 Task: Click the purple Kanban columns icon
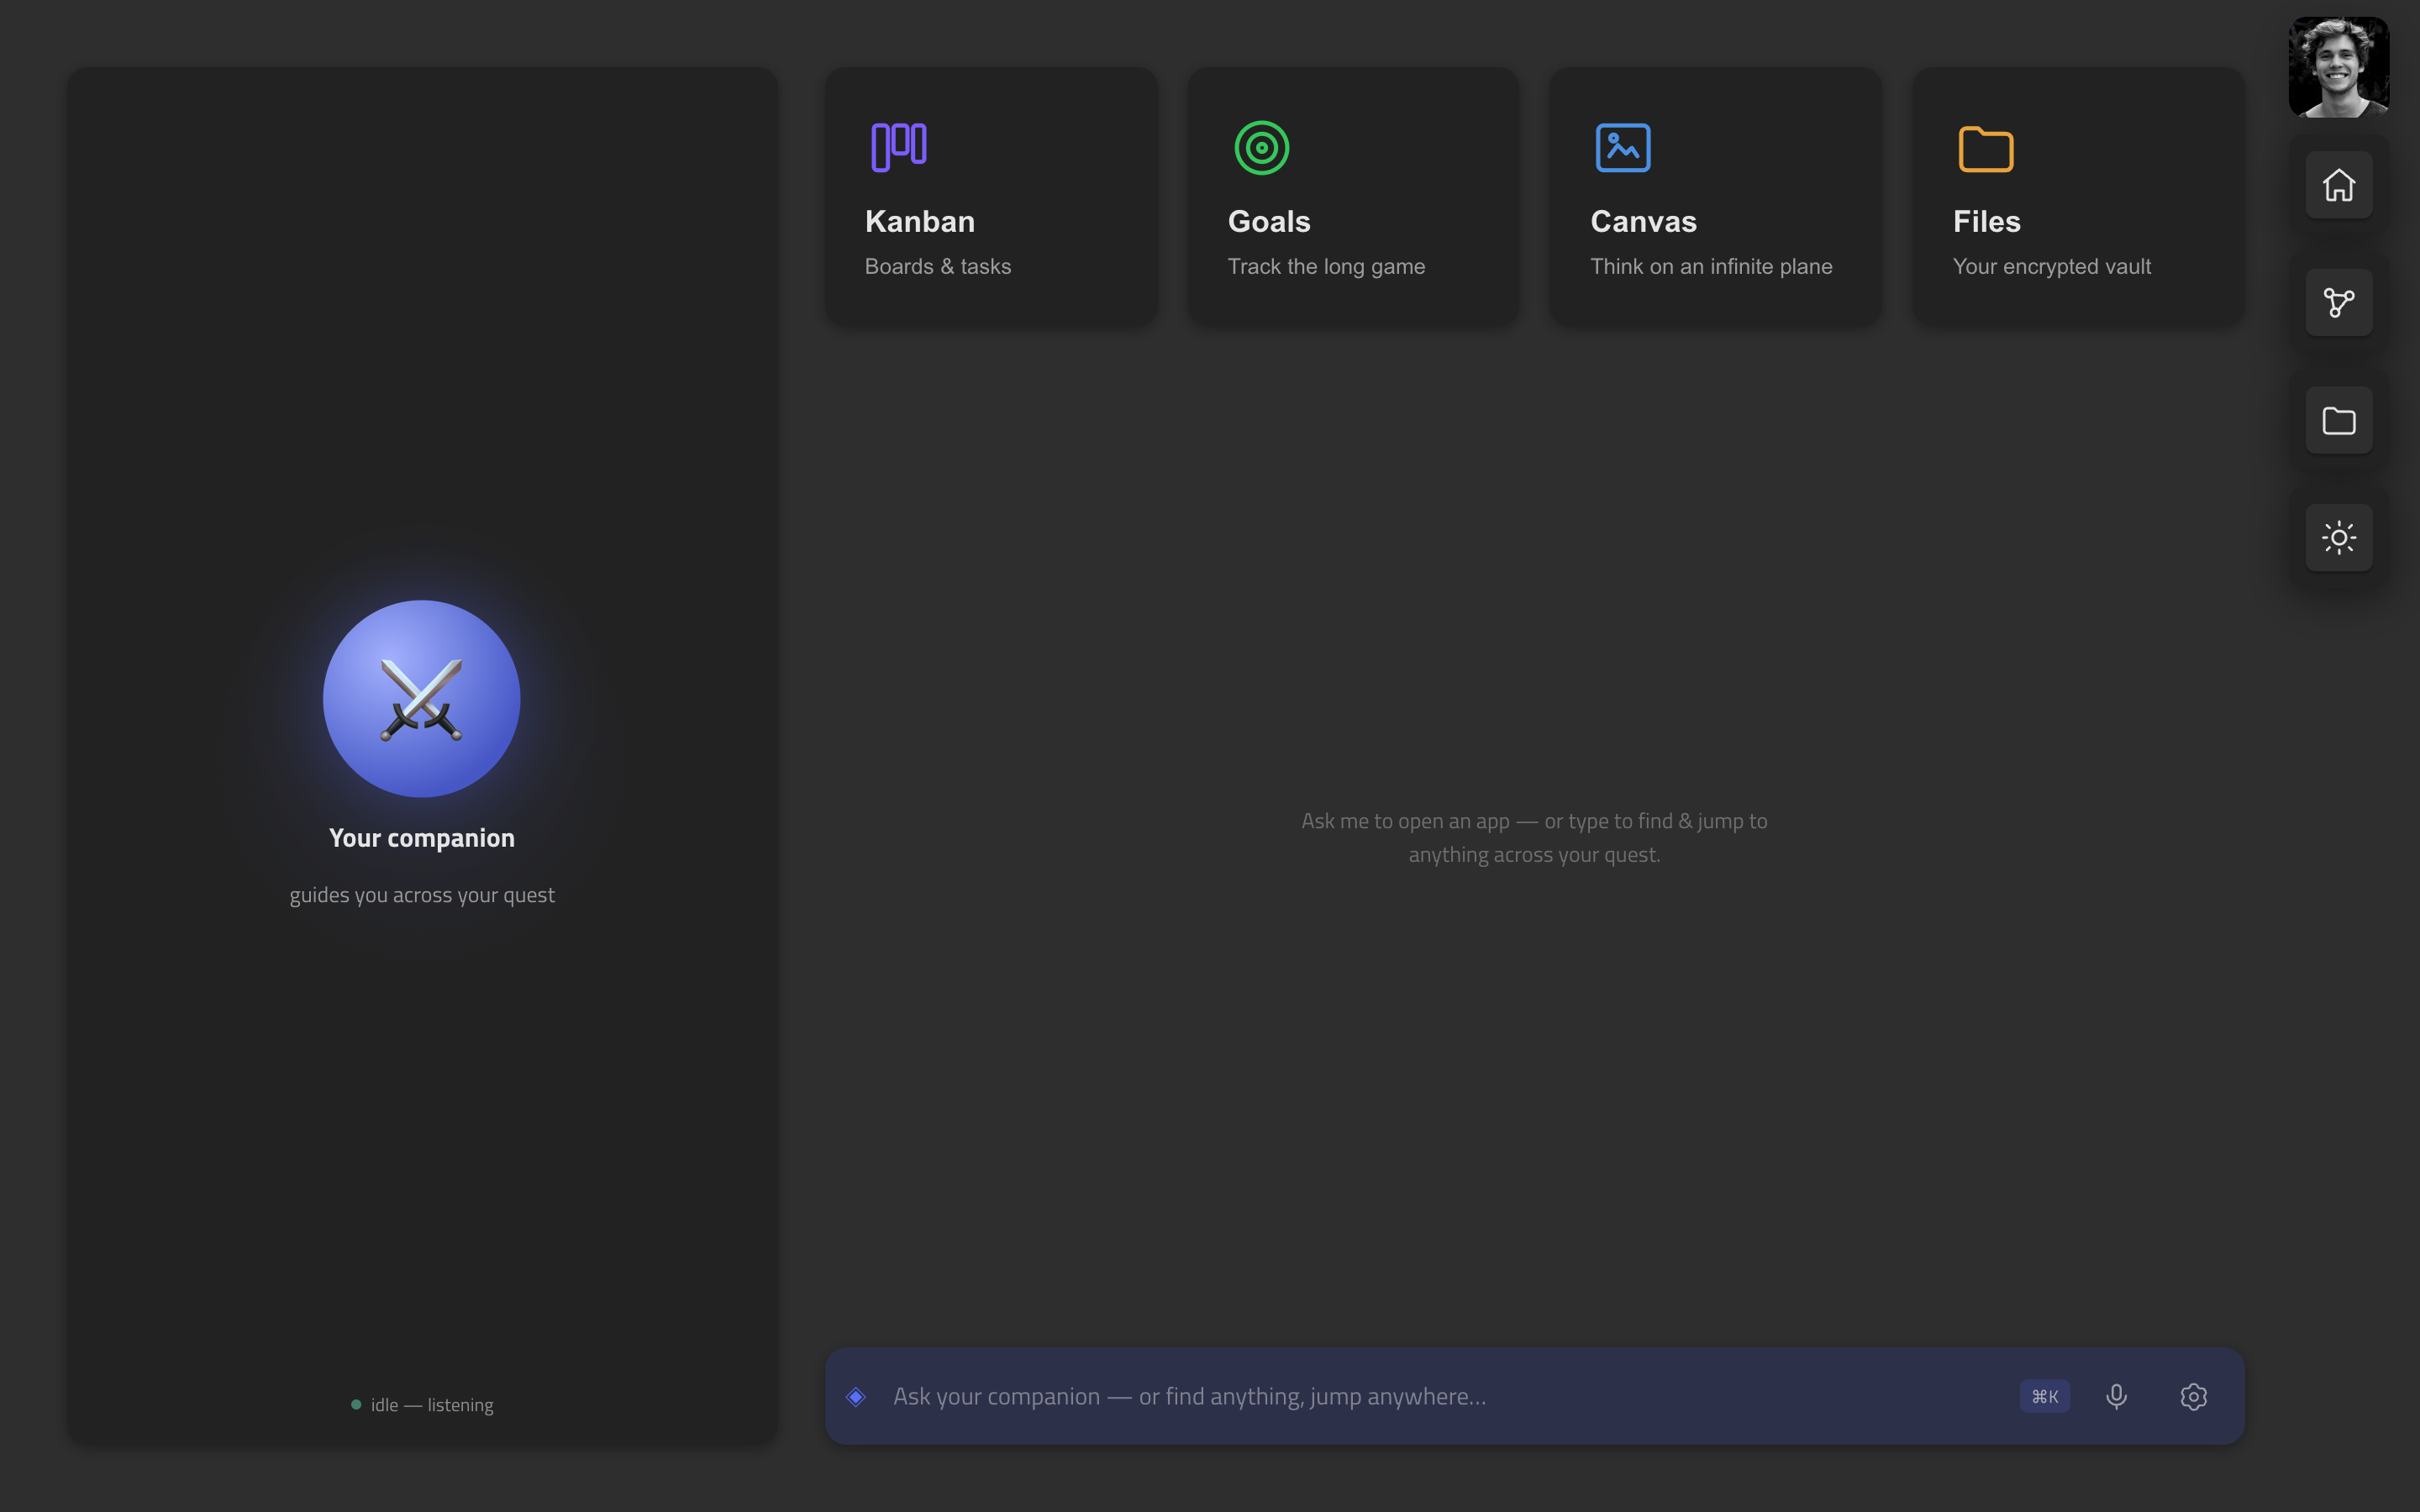pos(898,147)
